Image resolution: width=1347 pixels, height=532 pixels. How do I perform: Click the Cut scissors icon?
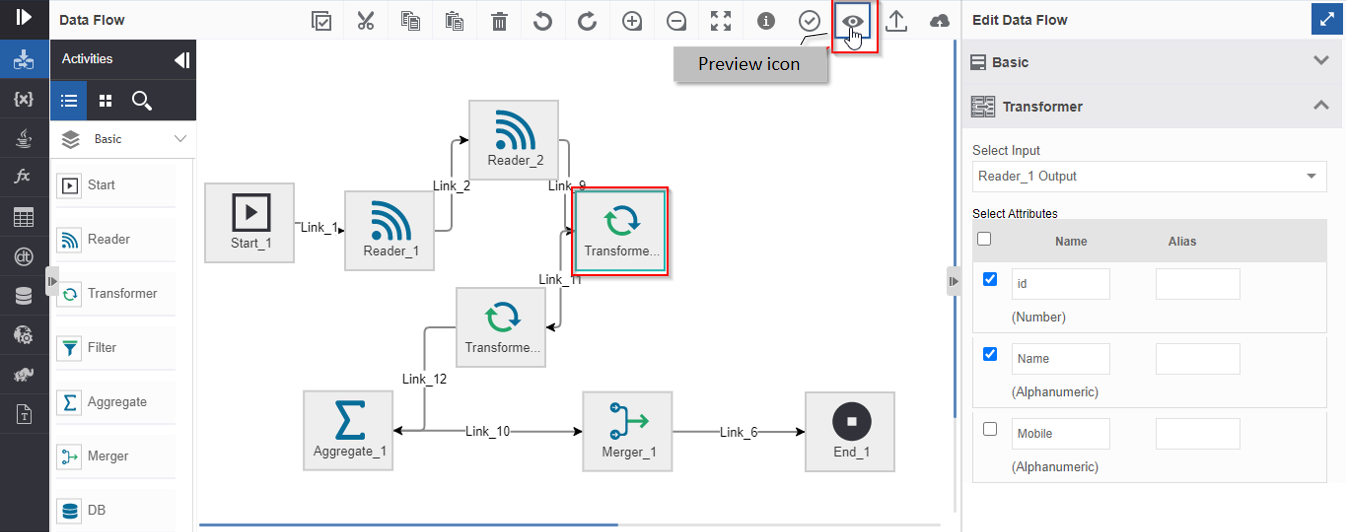pos(365,21)
